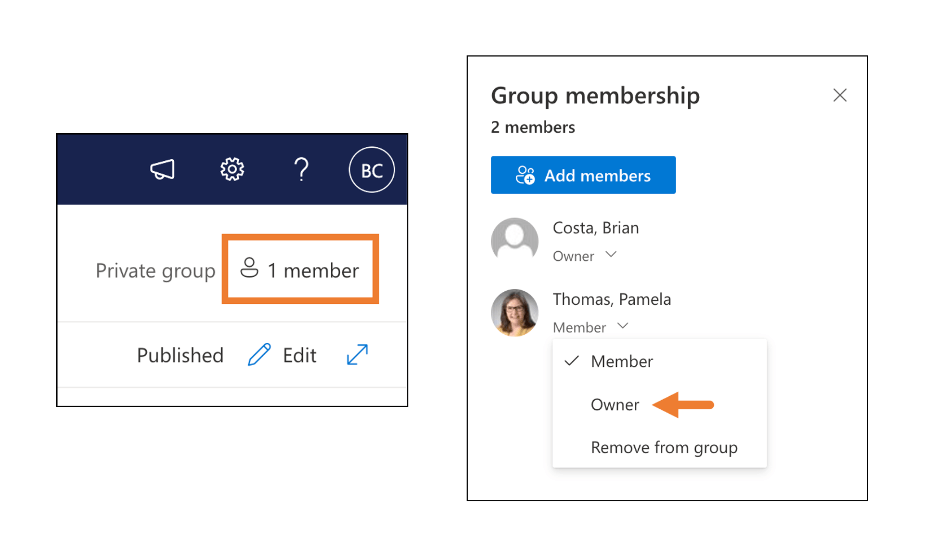
Task: Click the Add members button
Action: (x=583, y=175)
